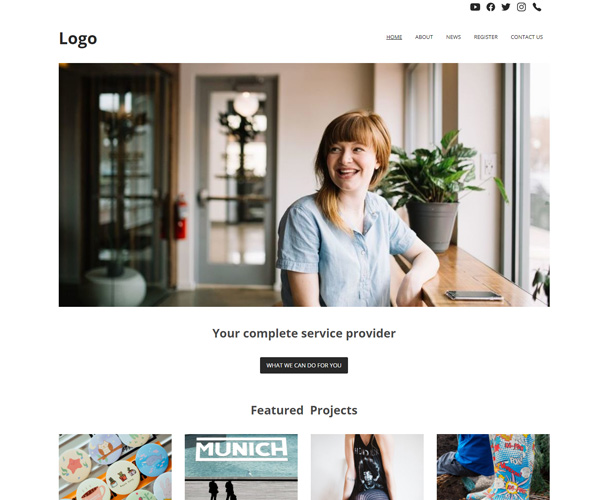Viewport: 600px width, 500px height.
Task: Open the comic-print boots project thumbnail
Action: (x=493, y=467)
